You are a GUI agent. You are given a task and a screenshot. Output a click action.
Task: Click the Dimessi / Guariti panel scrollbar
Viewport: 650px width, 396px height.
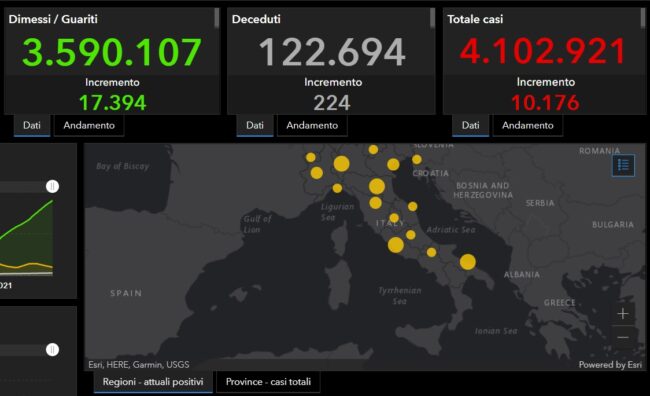tap(217, 18)
